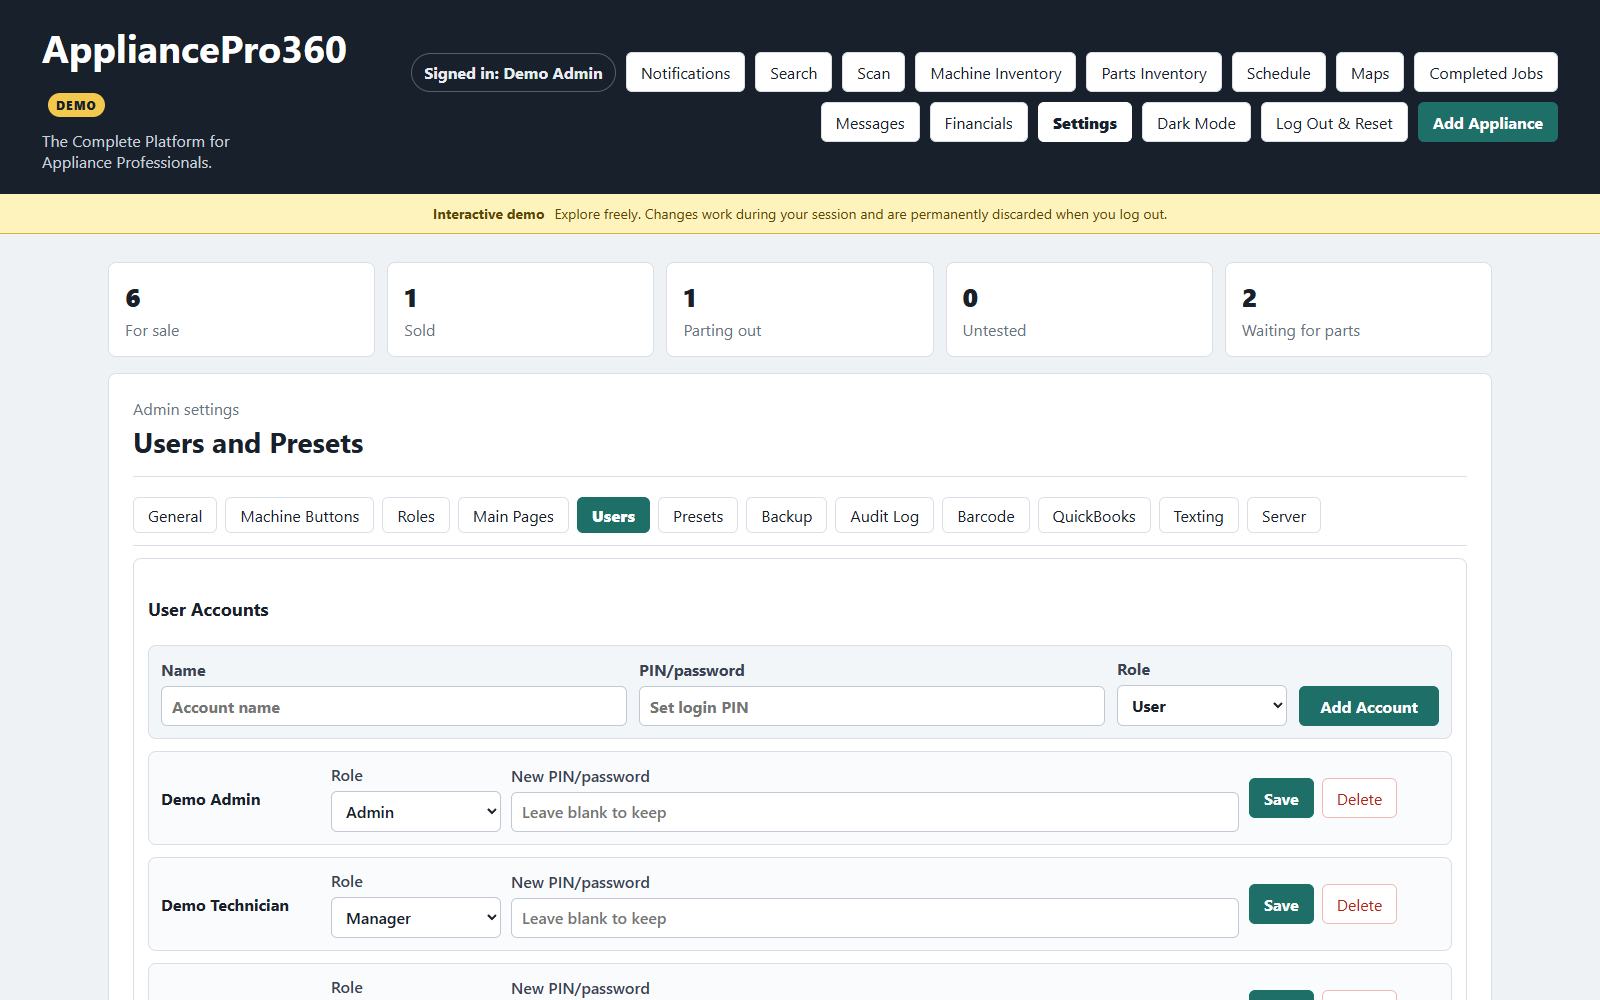
Task: Open the Search page
Action: coord(793,73)
